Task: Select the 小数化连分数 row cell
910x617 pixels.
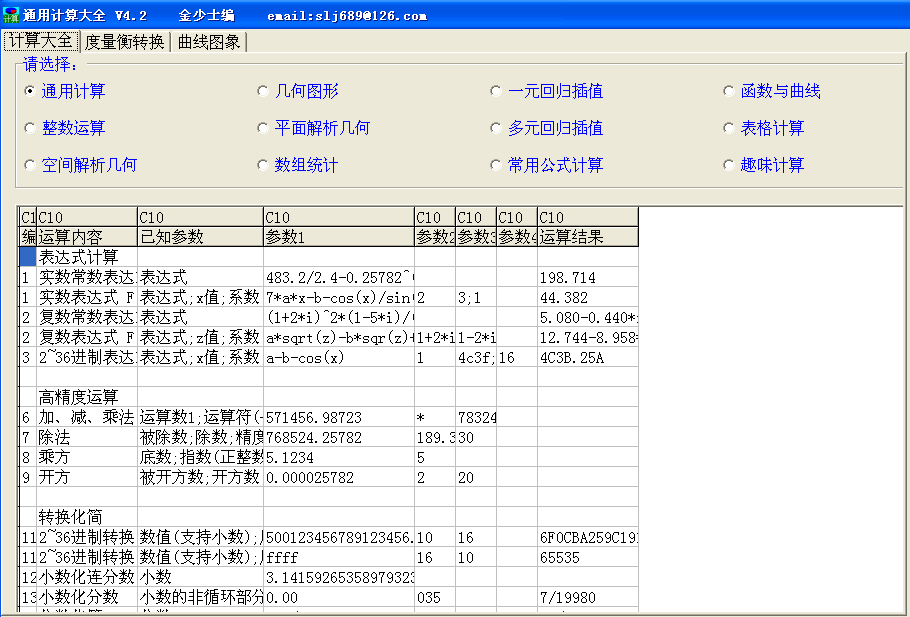Action: [87, 578]
